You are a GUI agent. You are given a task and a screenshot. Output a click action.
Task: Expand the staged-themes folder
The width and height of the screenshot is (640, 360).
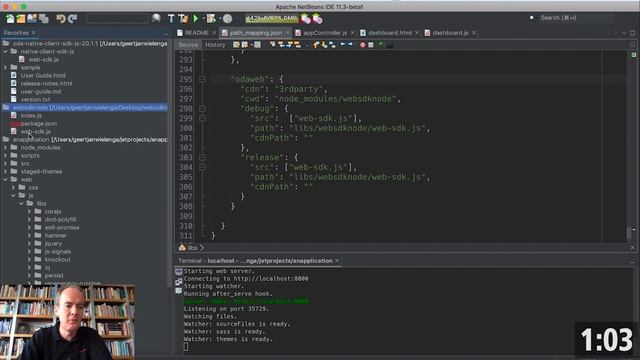click(x=5, y=171)
